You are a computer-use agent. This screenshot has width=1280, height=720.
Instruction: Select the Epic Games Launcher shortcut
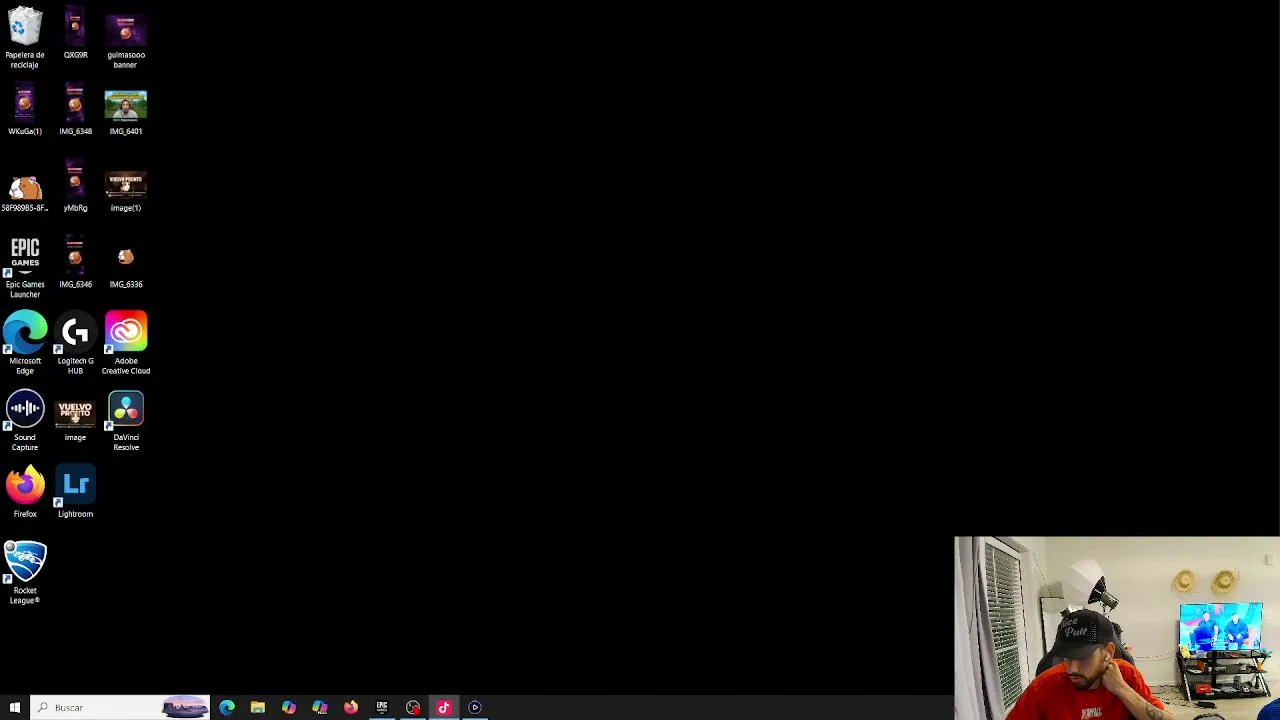25,266
